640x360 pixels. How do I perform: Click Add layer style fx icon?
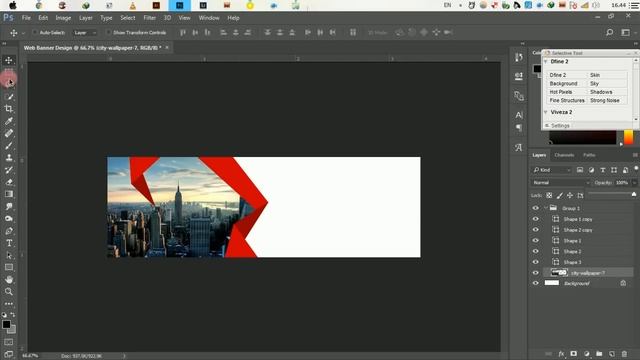pyautogui.click(x=561, y=354)
